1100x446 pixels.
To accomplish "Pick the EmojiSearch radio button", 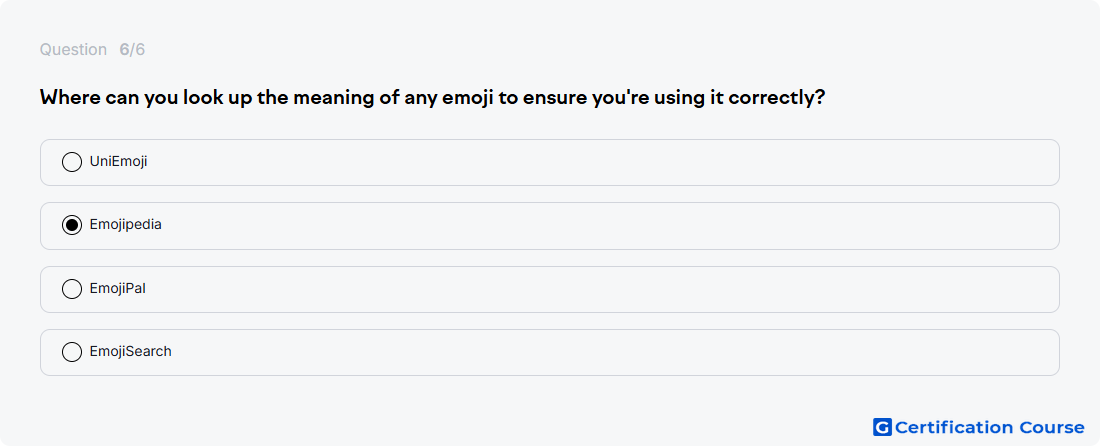I will 72,352.
